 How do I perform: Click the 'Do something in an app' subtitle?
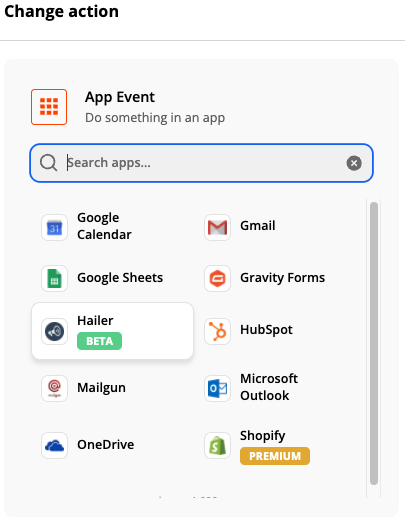click(155, 118)
